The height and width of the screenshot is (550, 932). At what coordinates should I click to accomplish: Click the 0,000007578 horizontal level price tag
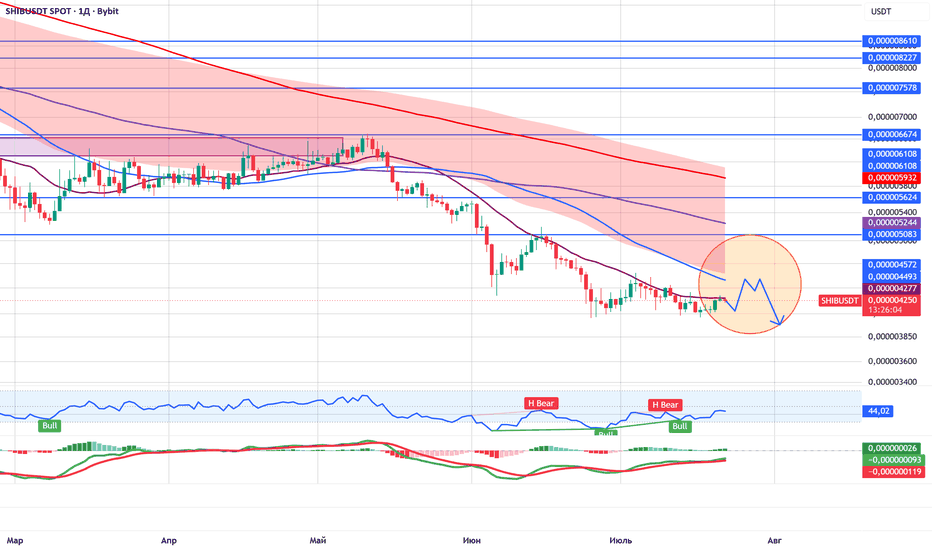point(892,87)
